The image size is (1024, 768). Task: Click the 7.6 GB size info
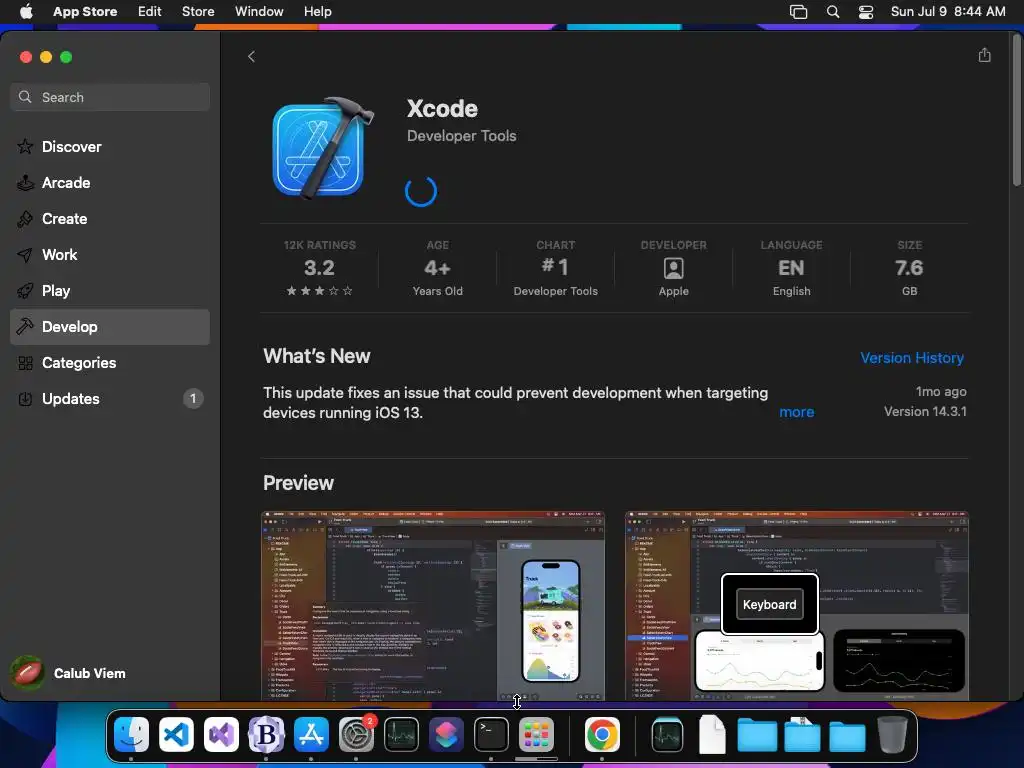909,268
